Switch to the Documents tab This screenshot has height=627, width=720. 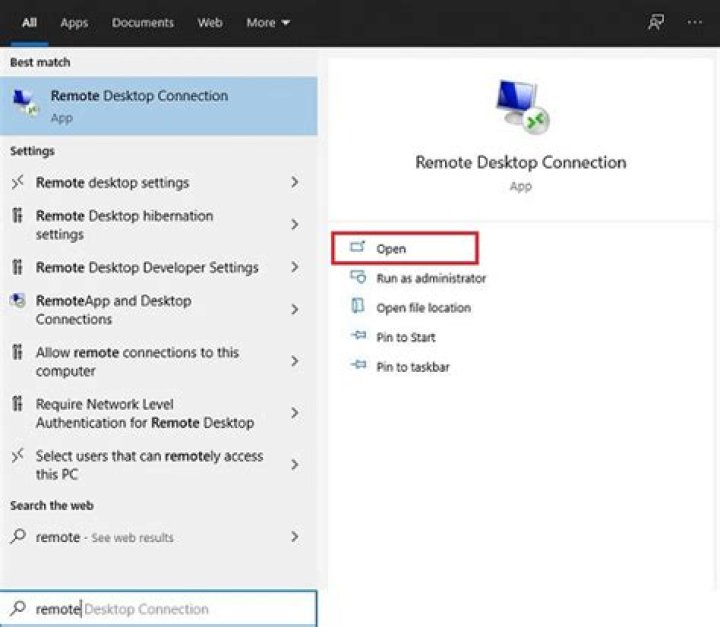pos(143,23)
